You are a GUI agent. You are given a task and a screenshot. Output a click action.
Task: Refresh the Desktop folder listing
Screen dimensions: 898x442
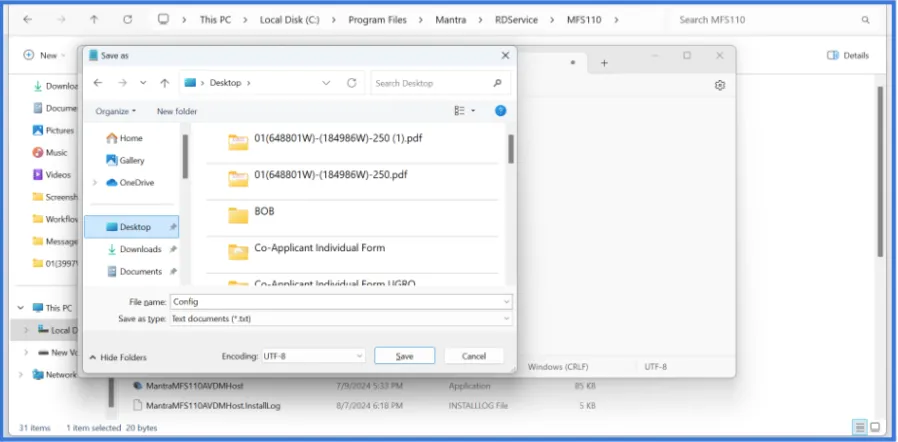click(x=353, y=83)
